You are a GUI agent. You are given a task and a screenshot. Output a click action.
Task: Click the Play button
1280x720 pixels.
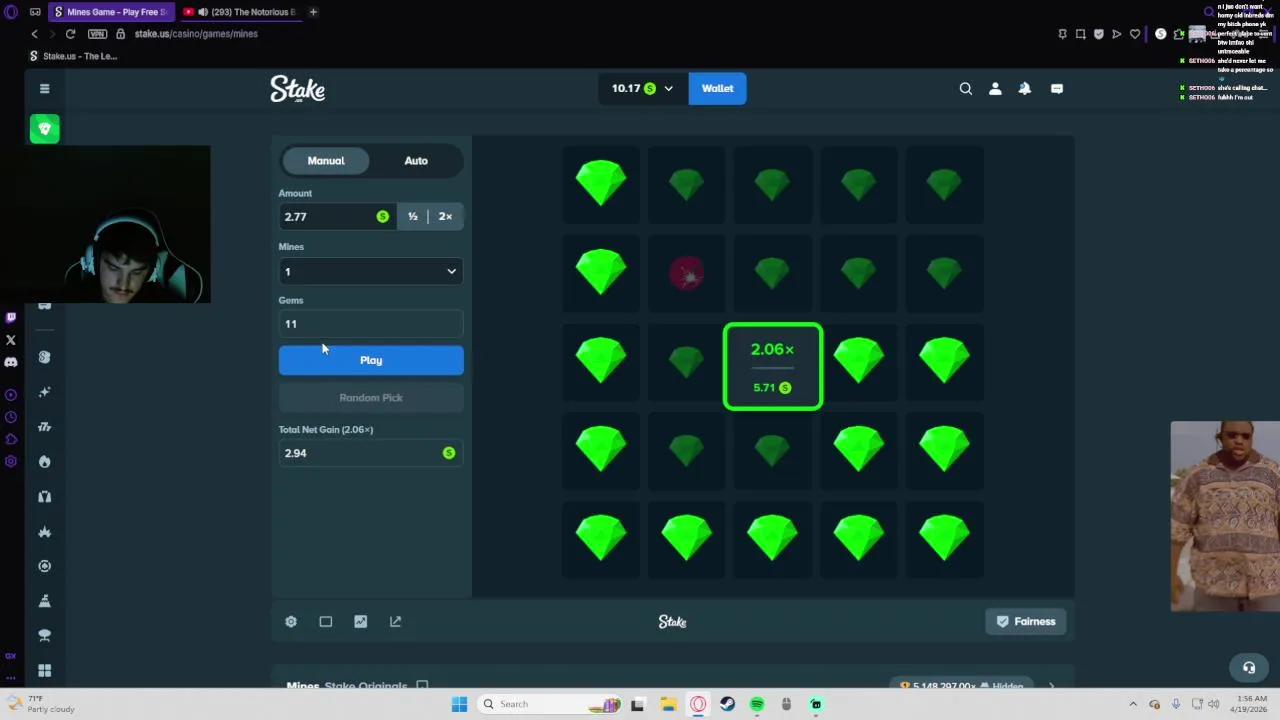coord(371,360)
